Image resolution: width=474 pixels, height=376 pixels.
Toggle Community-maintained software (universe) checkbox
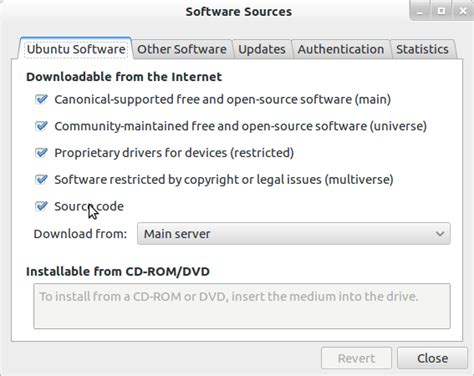pyautogui.click(x=41, y=126)
